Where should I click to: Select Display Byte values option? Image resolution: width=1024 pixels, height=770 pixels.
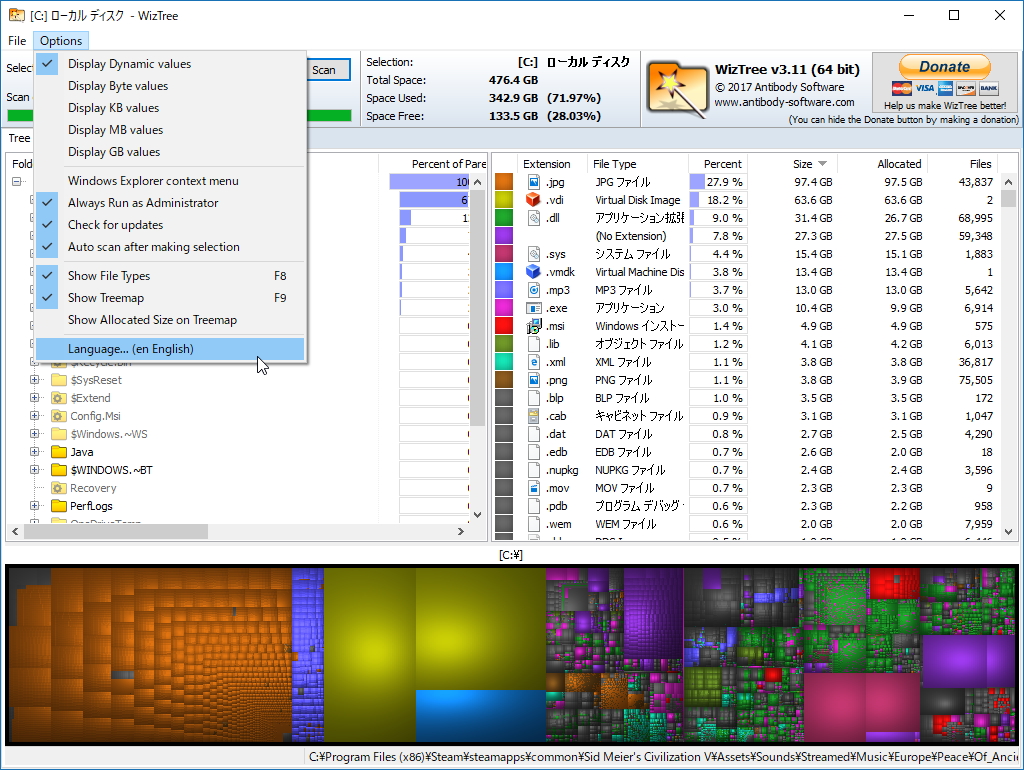pyautogui.click(x=170, y=86)
